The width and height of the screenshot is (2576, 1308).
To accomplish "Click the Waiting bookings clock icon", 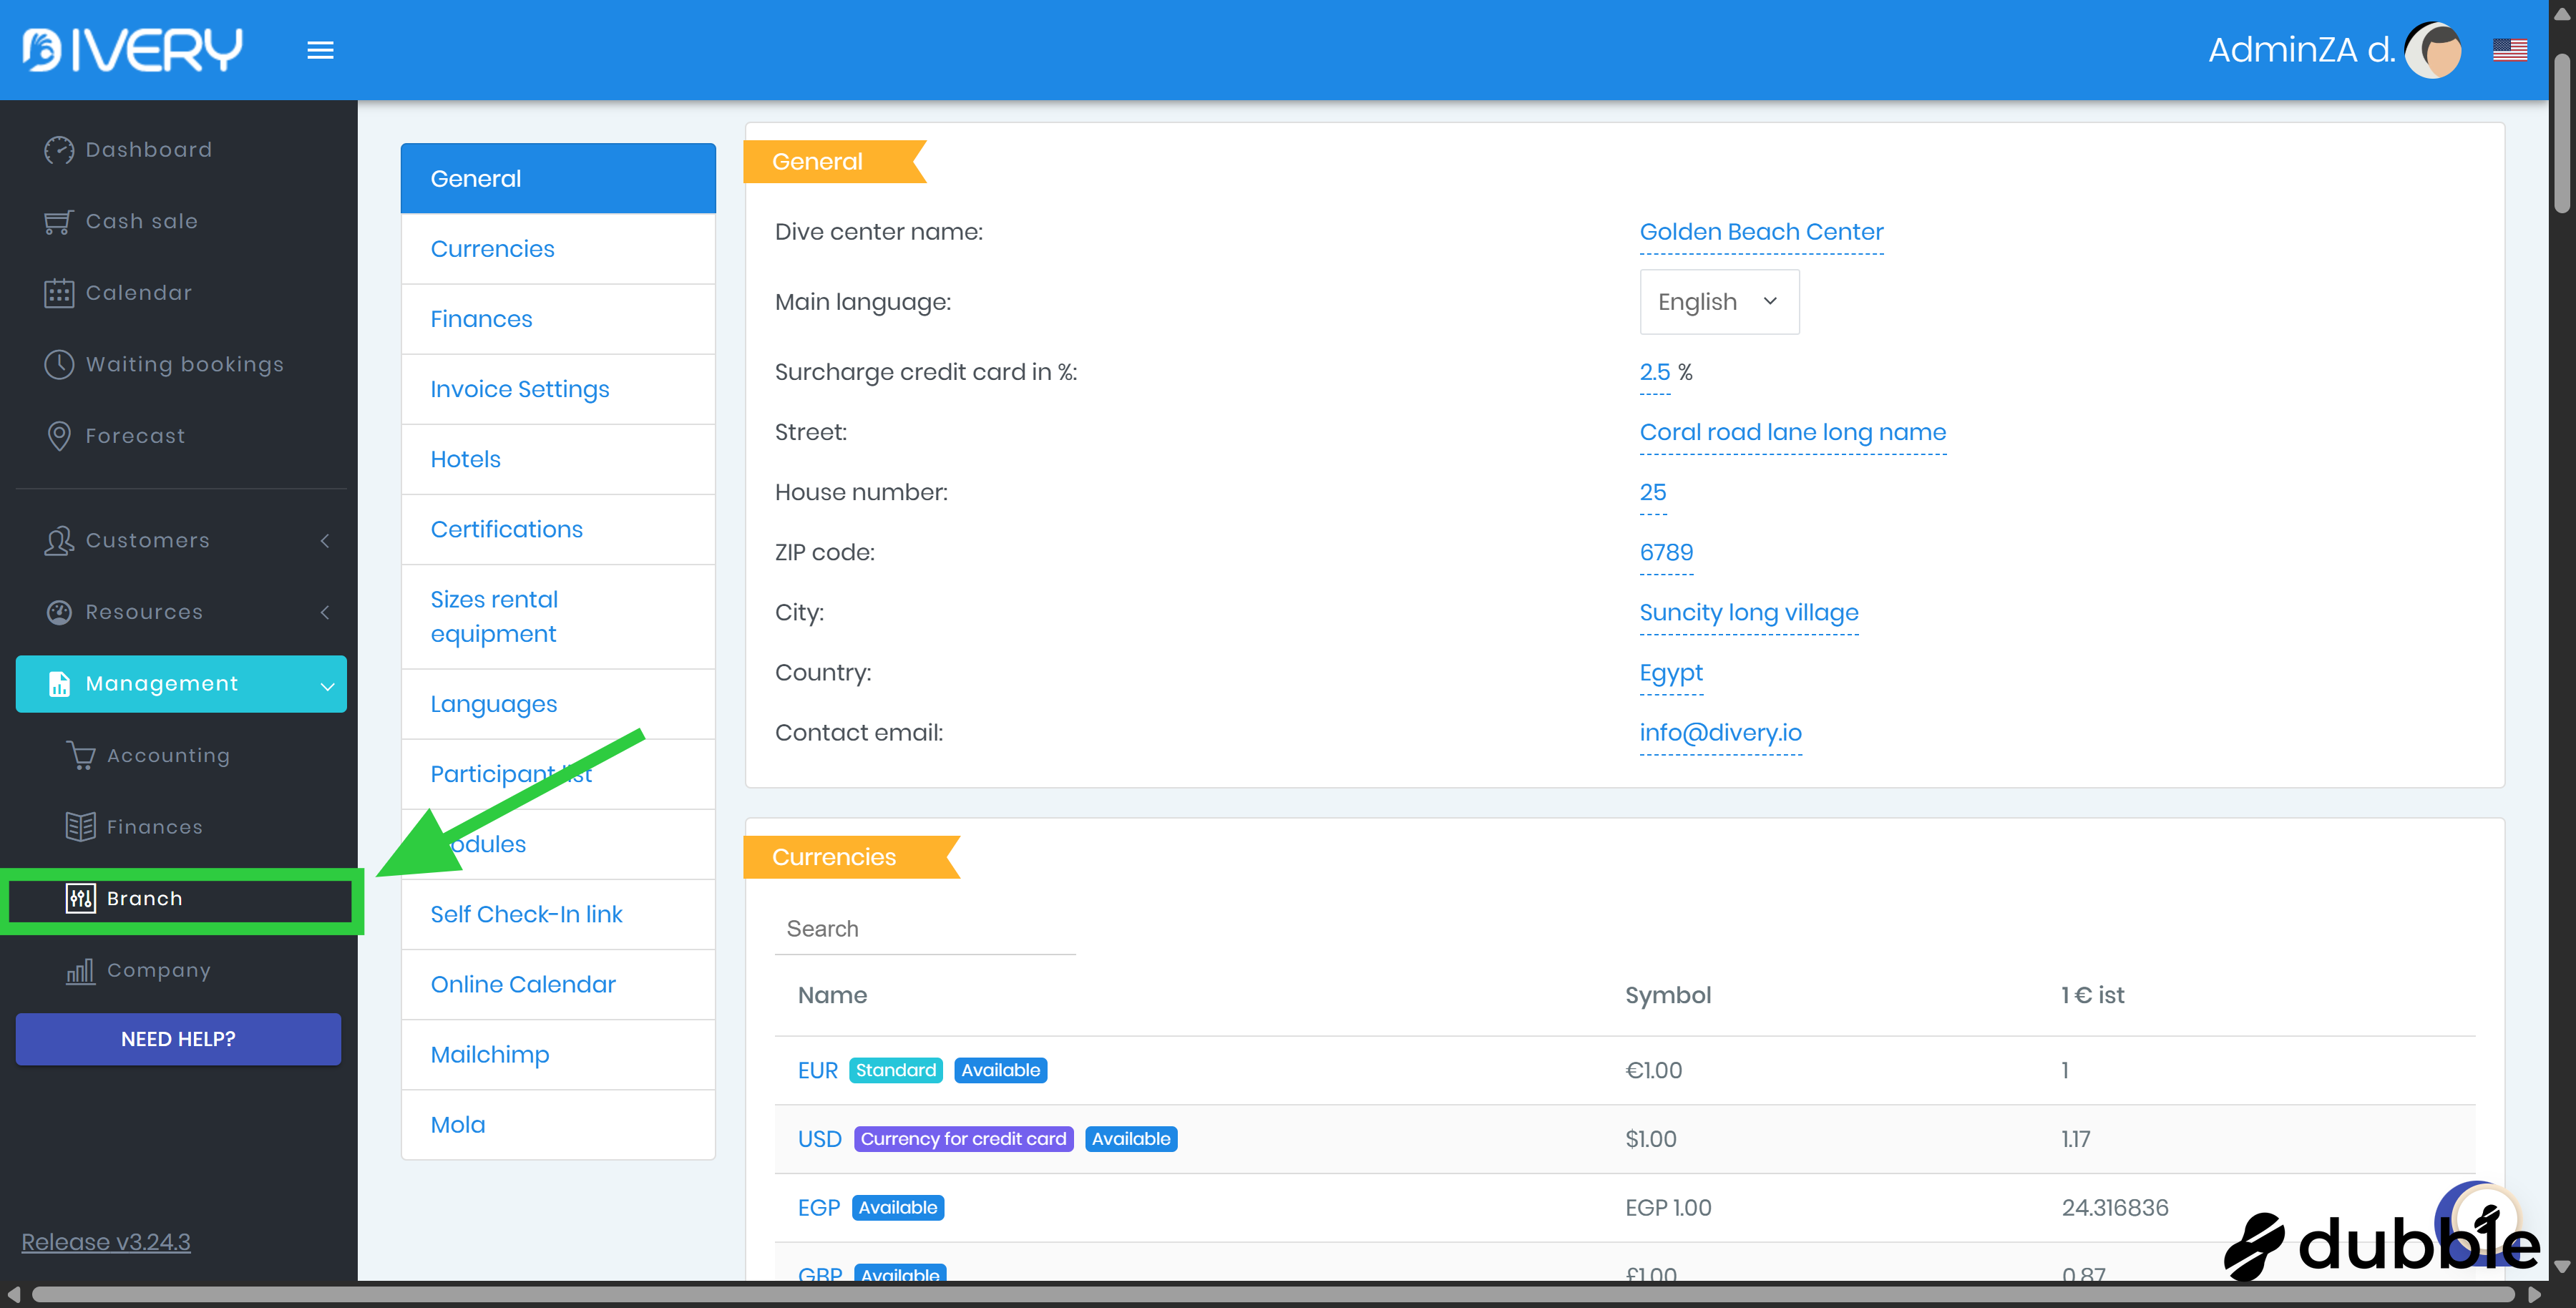I will tap(59, 365).
